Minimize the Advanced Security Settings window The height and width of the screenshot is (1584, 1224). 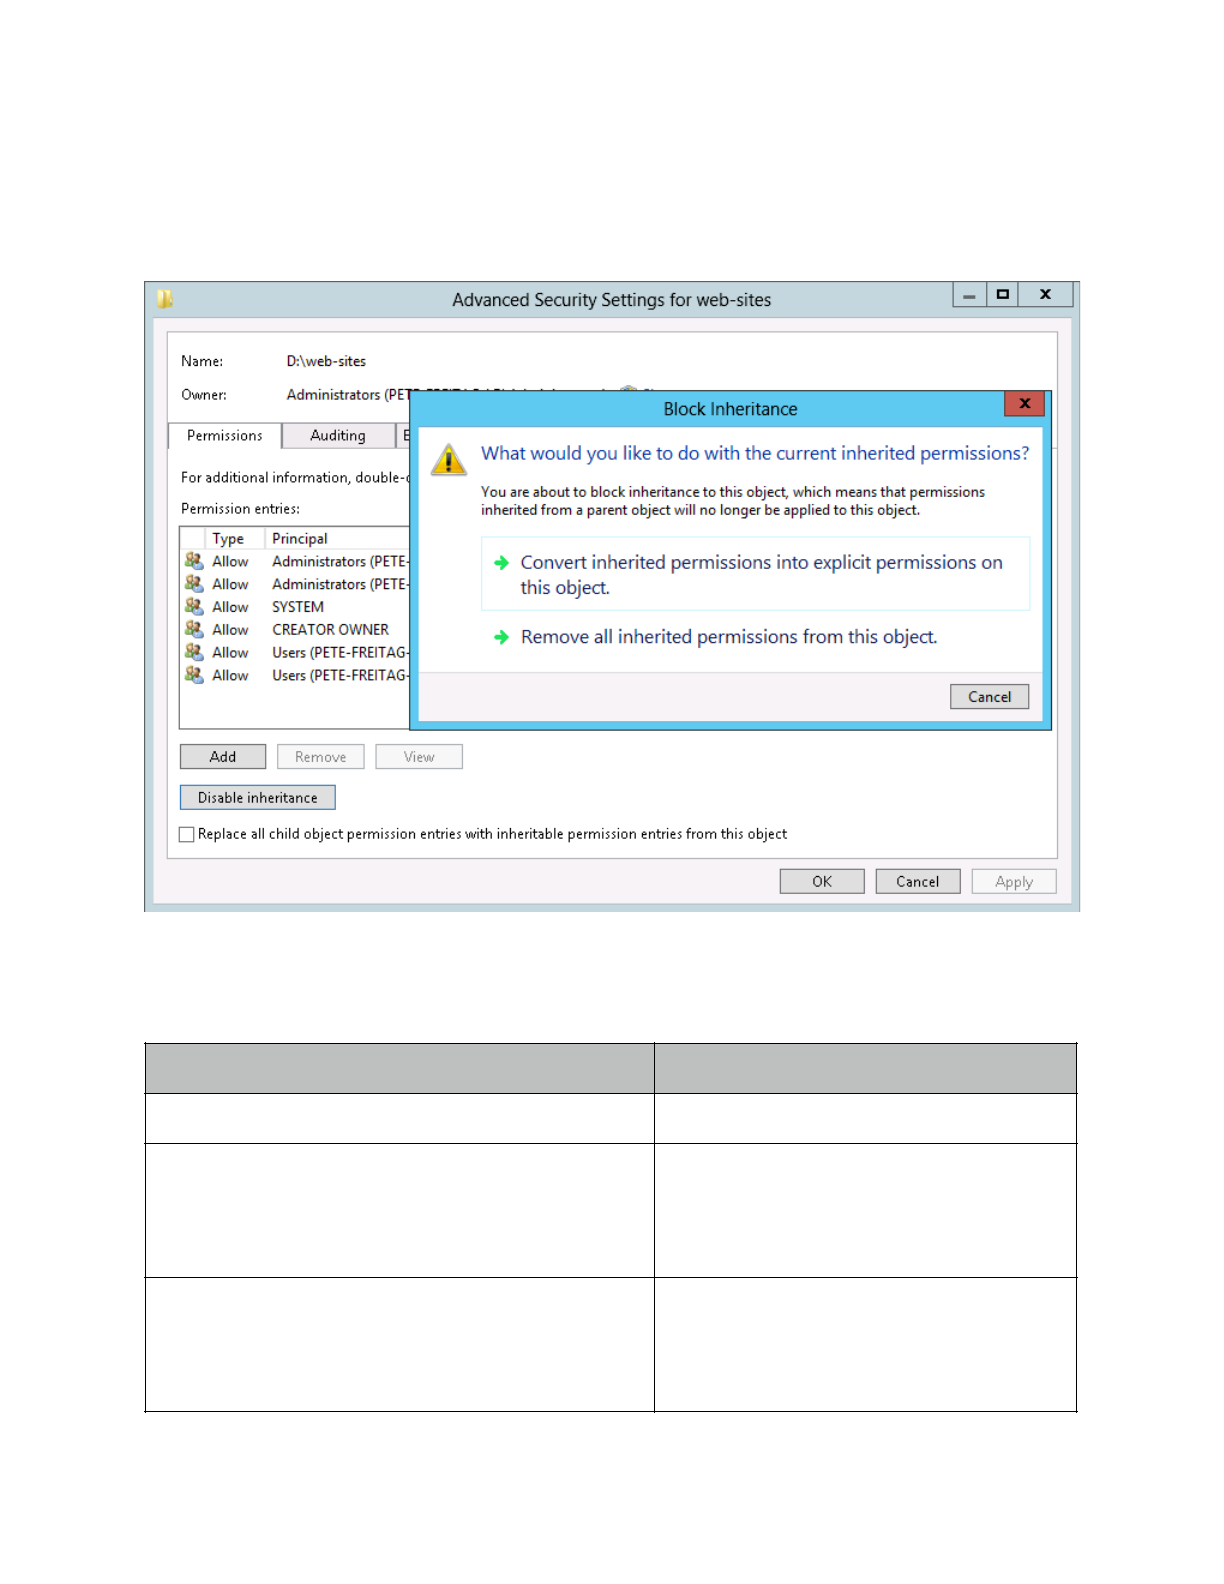tap(969, 295)
